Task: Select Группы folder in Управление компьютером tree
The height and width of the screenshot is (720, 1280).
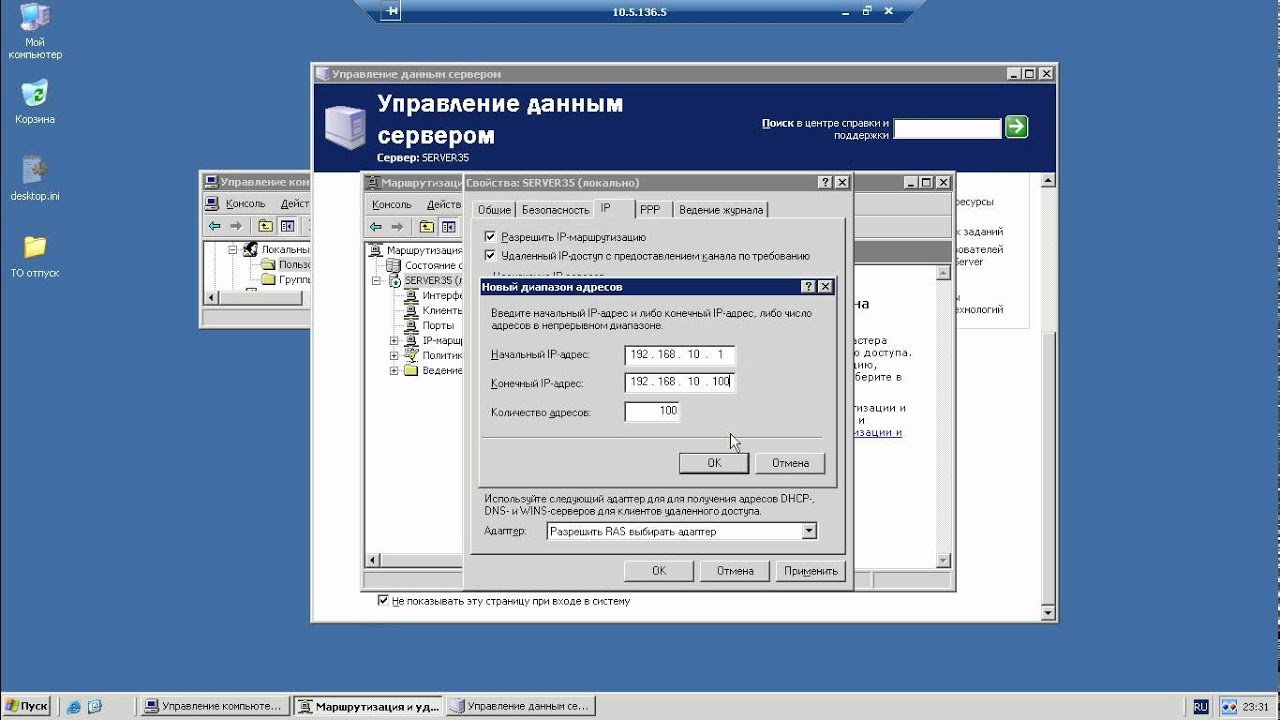Action: [x=285, y=279]
